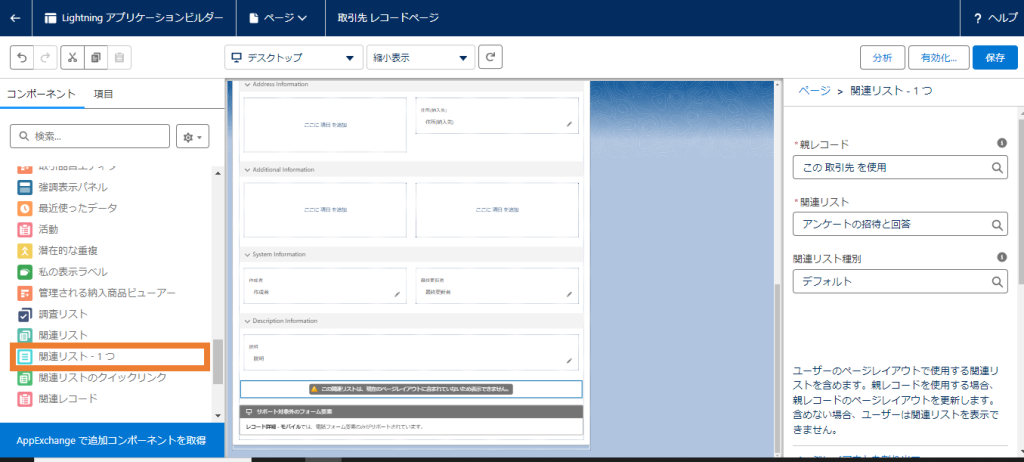Click the search icon in 親レコード field
The height and width of the screenshot is (462, 1024).
(x=997, y=168)
